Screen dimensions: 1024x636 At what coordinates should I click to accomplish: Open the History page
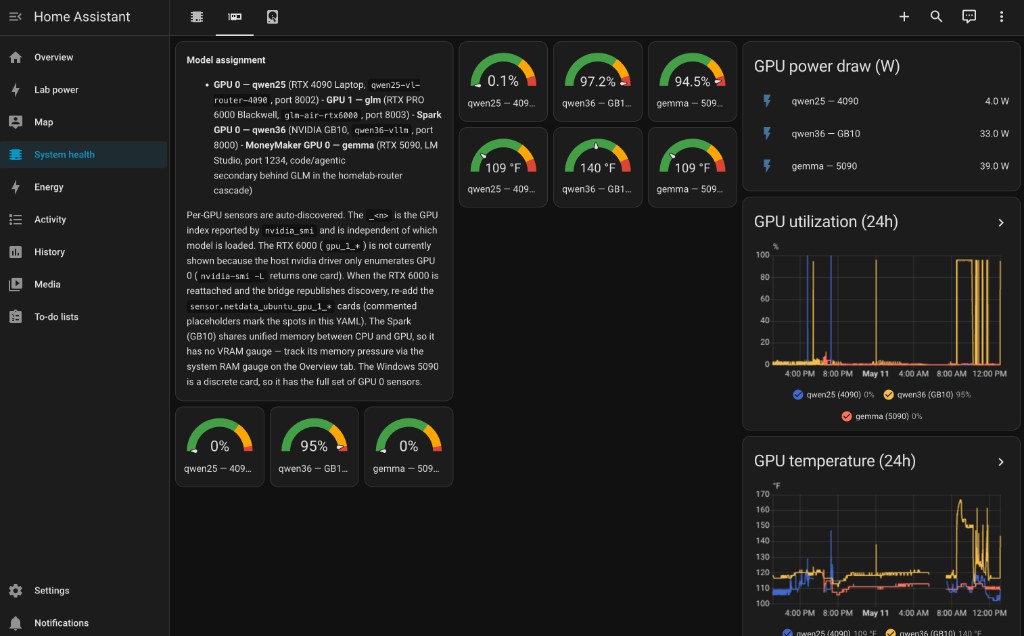[84, 252]
